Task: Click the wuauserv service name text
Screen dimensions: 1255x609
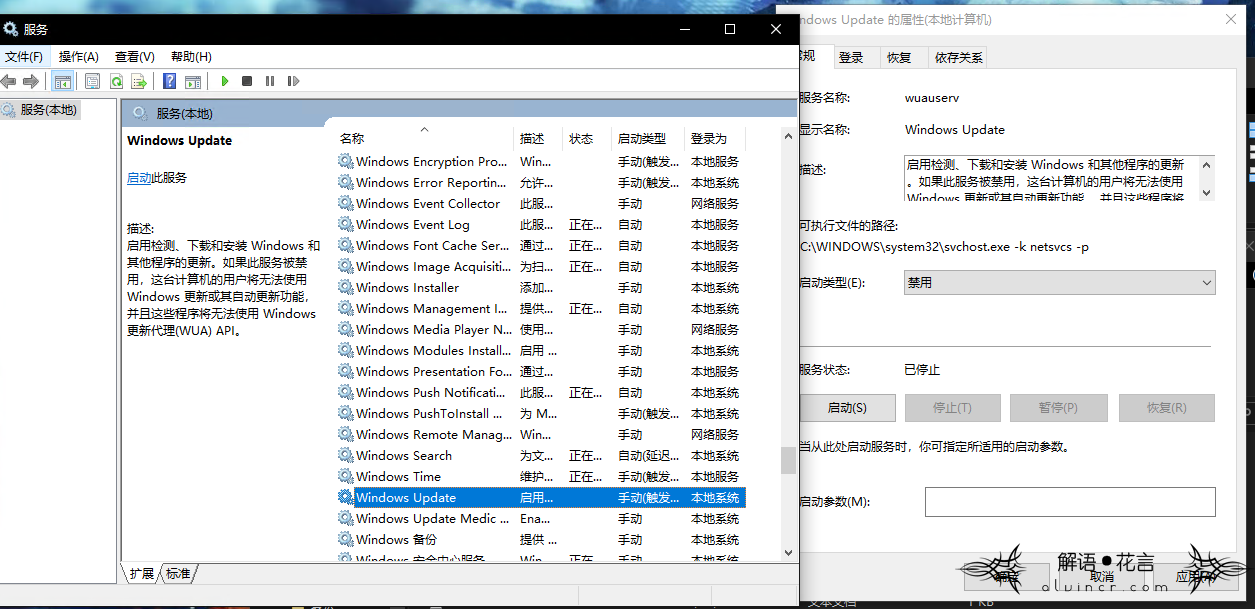Action: 931,98
